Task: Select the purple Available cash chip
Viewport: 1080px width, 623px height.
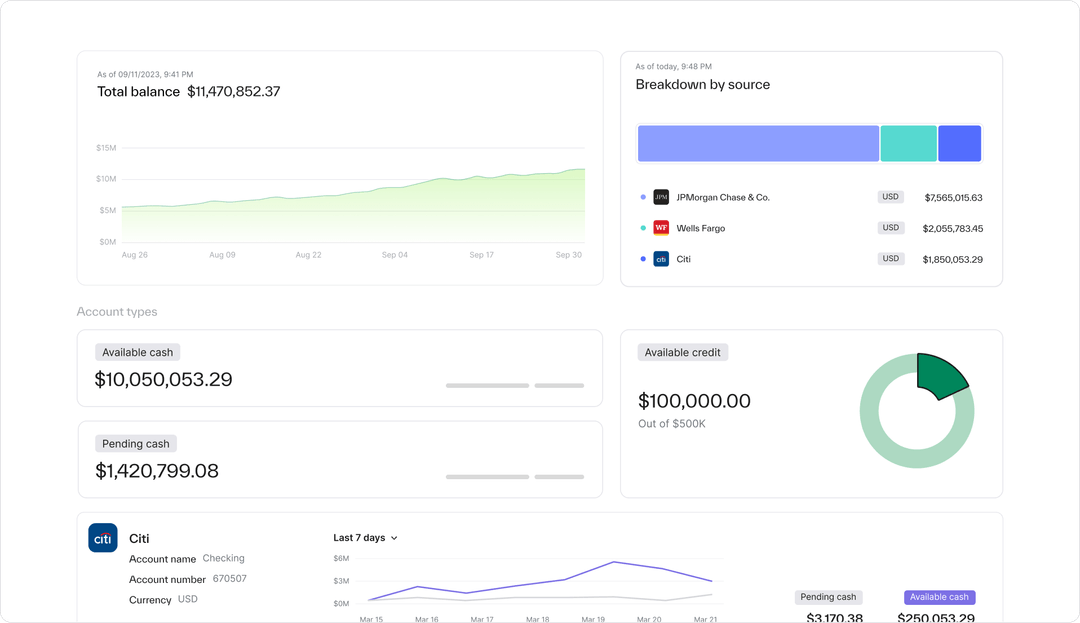Action: click(x=939, y=597)
